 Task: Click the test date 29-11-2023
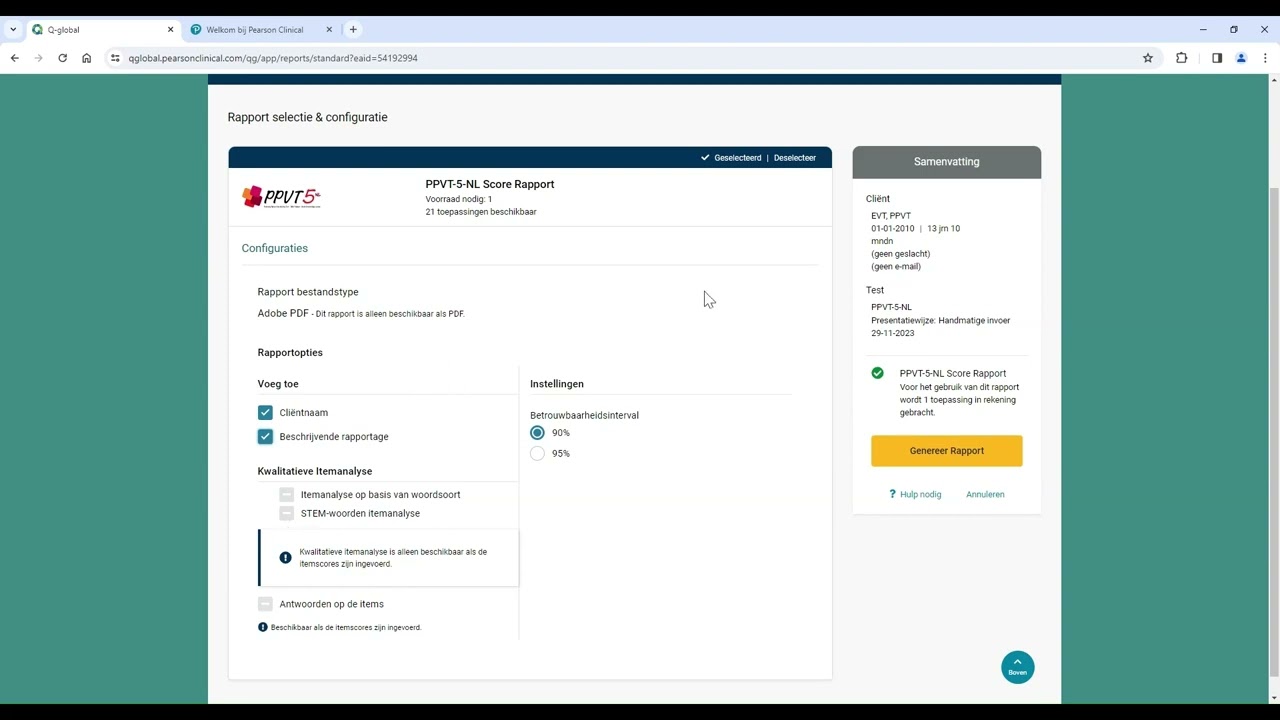tap(893, 333)
